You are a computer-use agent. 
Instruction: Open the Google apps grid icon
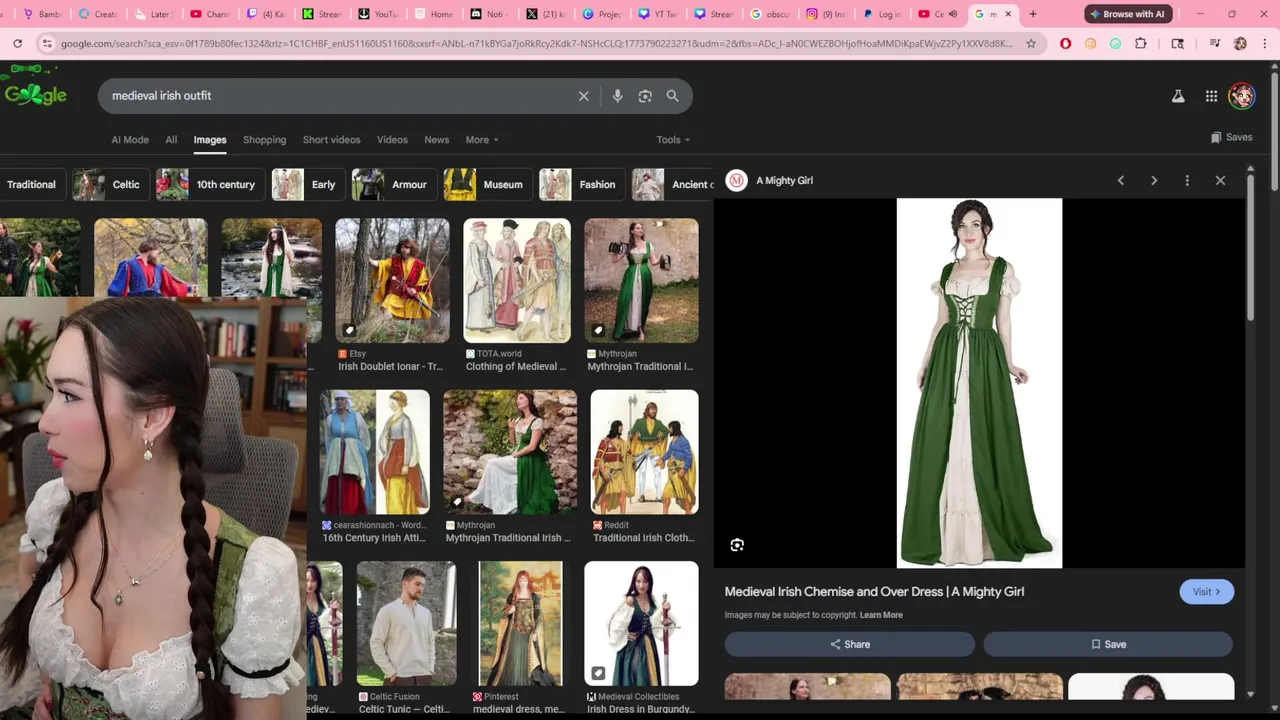coord(1211,96)
